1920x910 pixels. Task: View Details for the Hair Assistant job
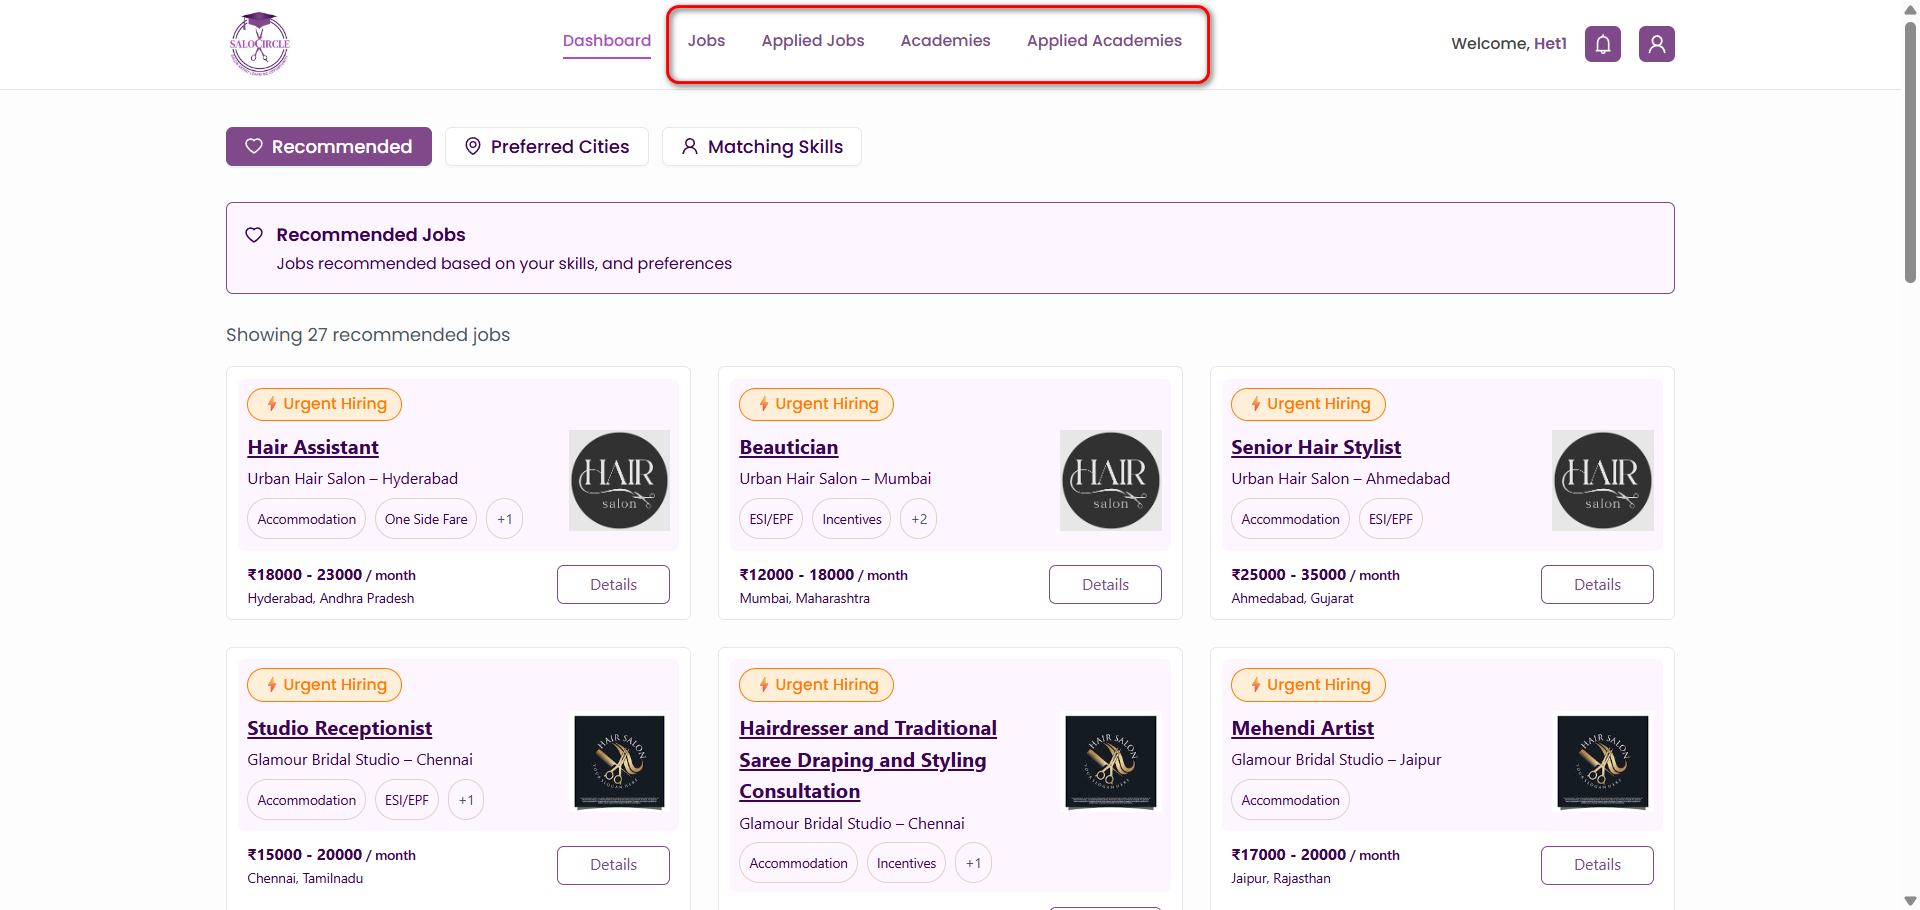click(x=613, y=585)
